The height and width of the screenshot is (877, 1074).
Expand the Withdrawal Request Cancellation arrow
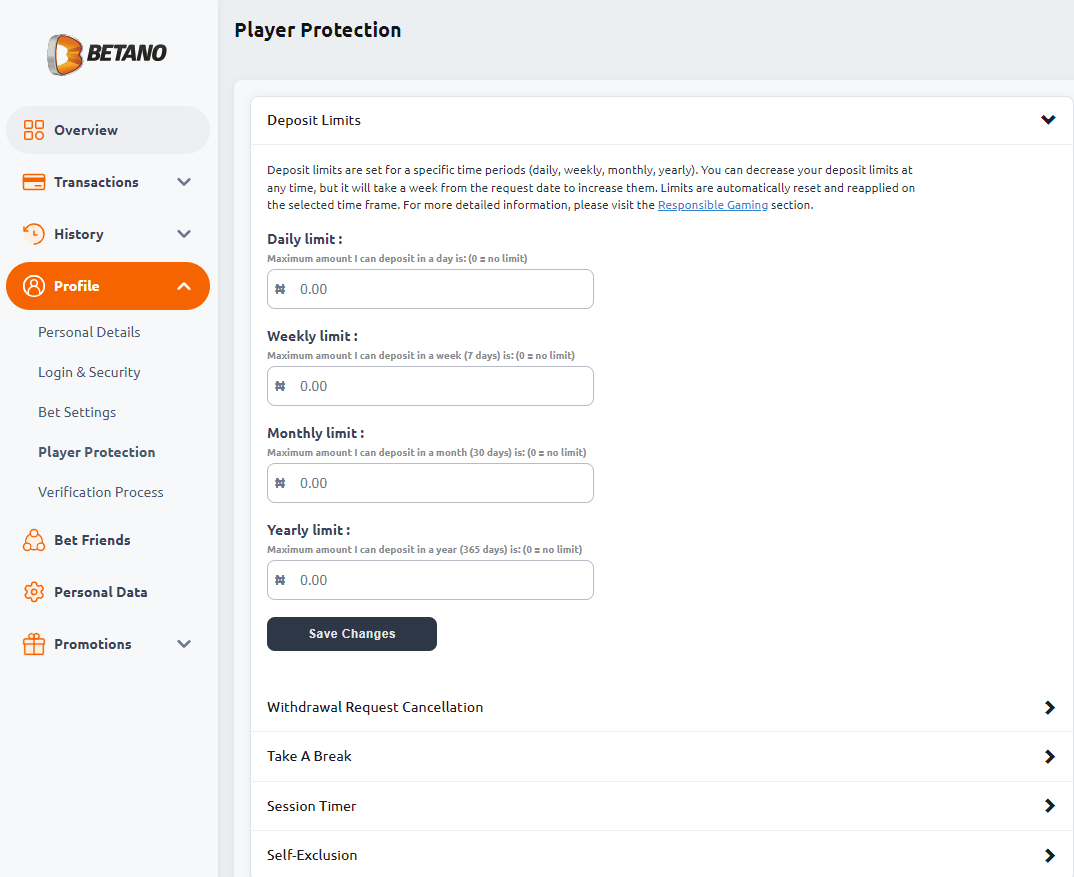tap(1049, 708)
